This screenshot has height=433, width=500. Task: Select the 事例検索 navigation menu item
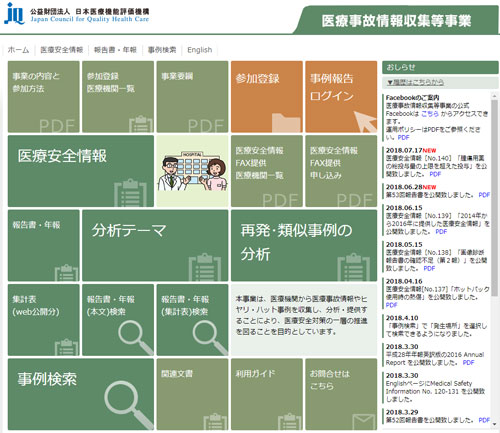click(x=162, y=50)
